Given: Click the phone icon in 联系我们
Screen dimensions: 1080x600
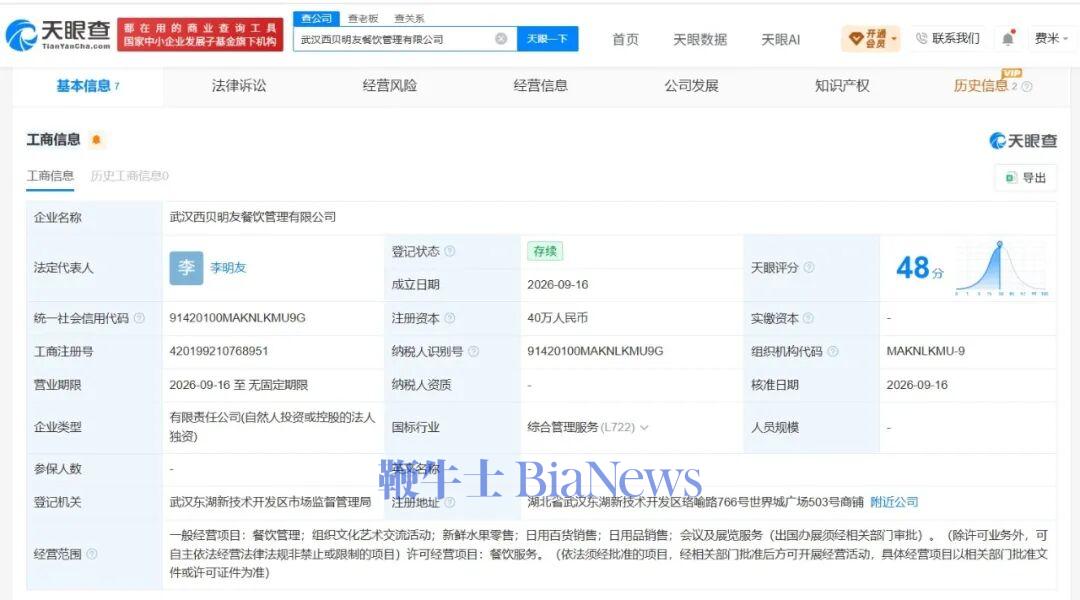Looking at the screenshot, I should (x=921, y=39).
